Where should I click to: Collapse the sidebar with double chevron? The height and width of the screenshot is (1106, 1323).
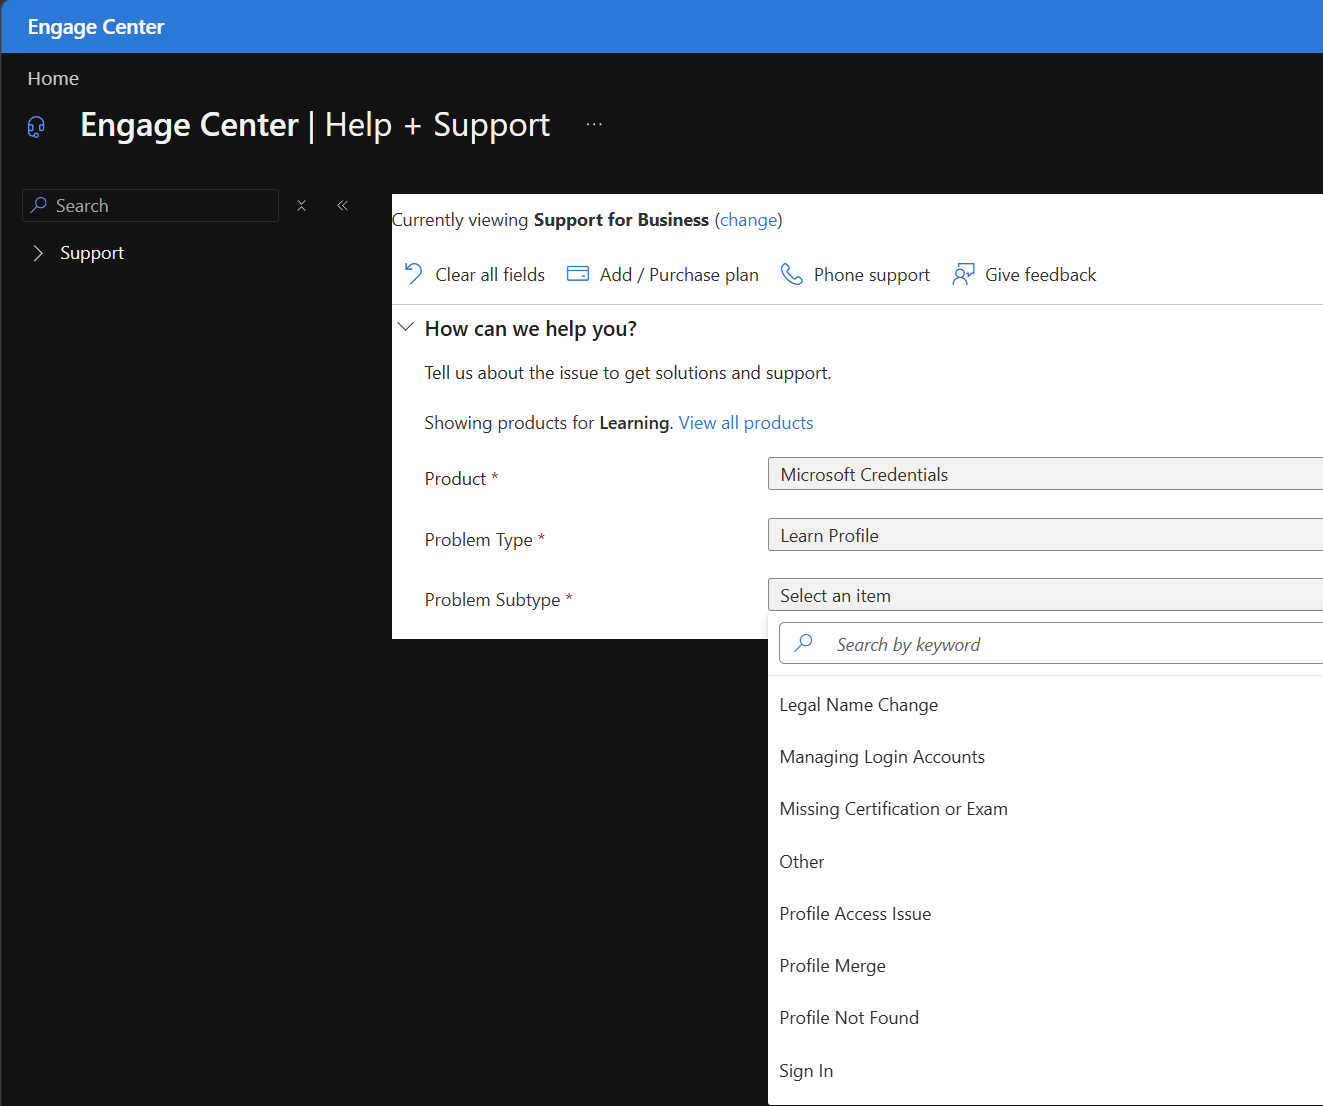pos(342,205)
